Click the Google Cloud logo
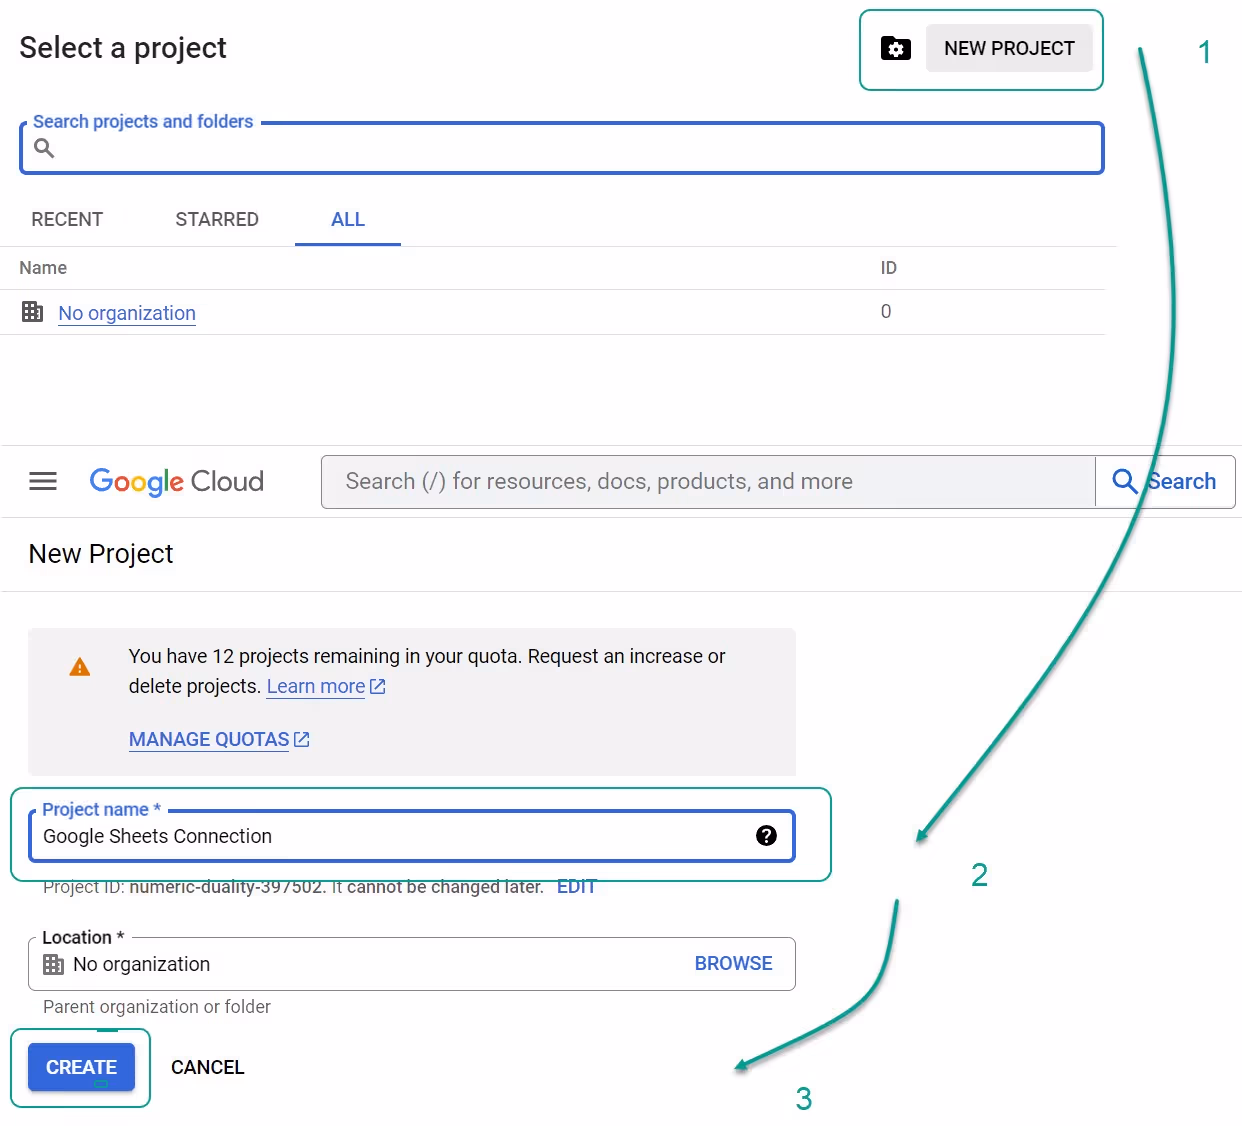 point(177,481)
